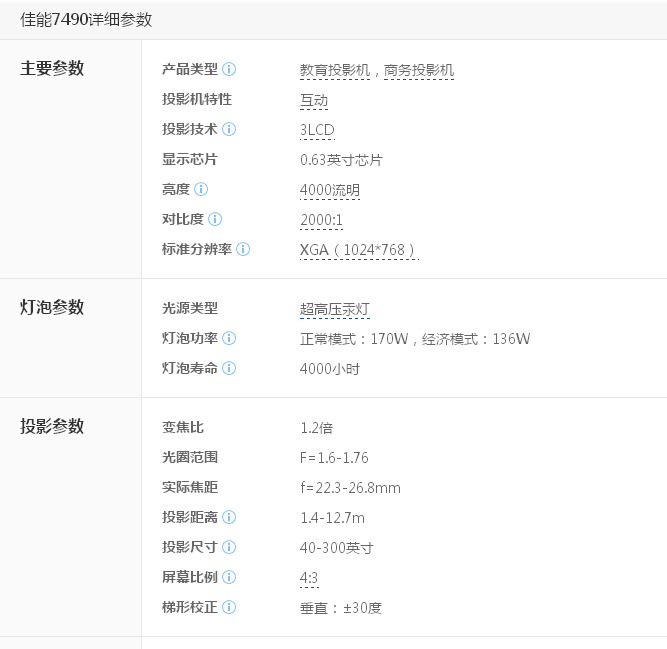Click info icon beside 对比度
Screen dimensions: 667x649
click(215, 219)
